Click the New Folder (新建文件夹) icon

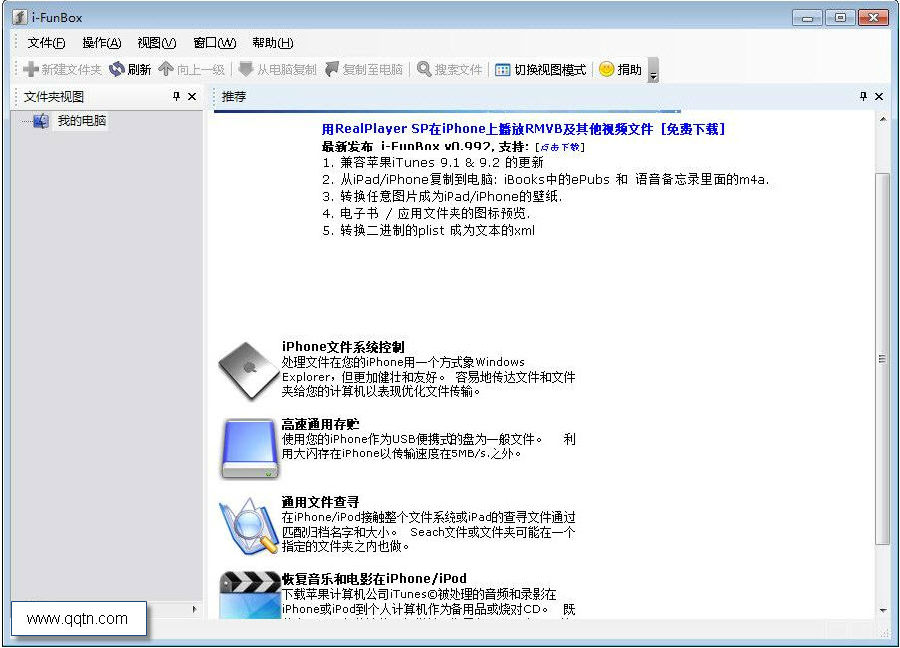click(31, 70)
